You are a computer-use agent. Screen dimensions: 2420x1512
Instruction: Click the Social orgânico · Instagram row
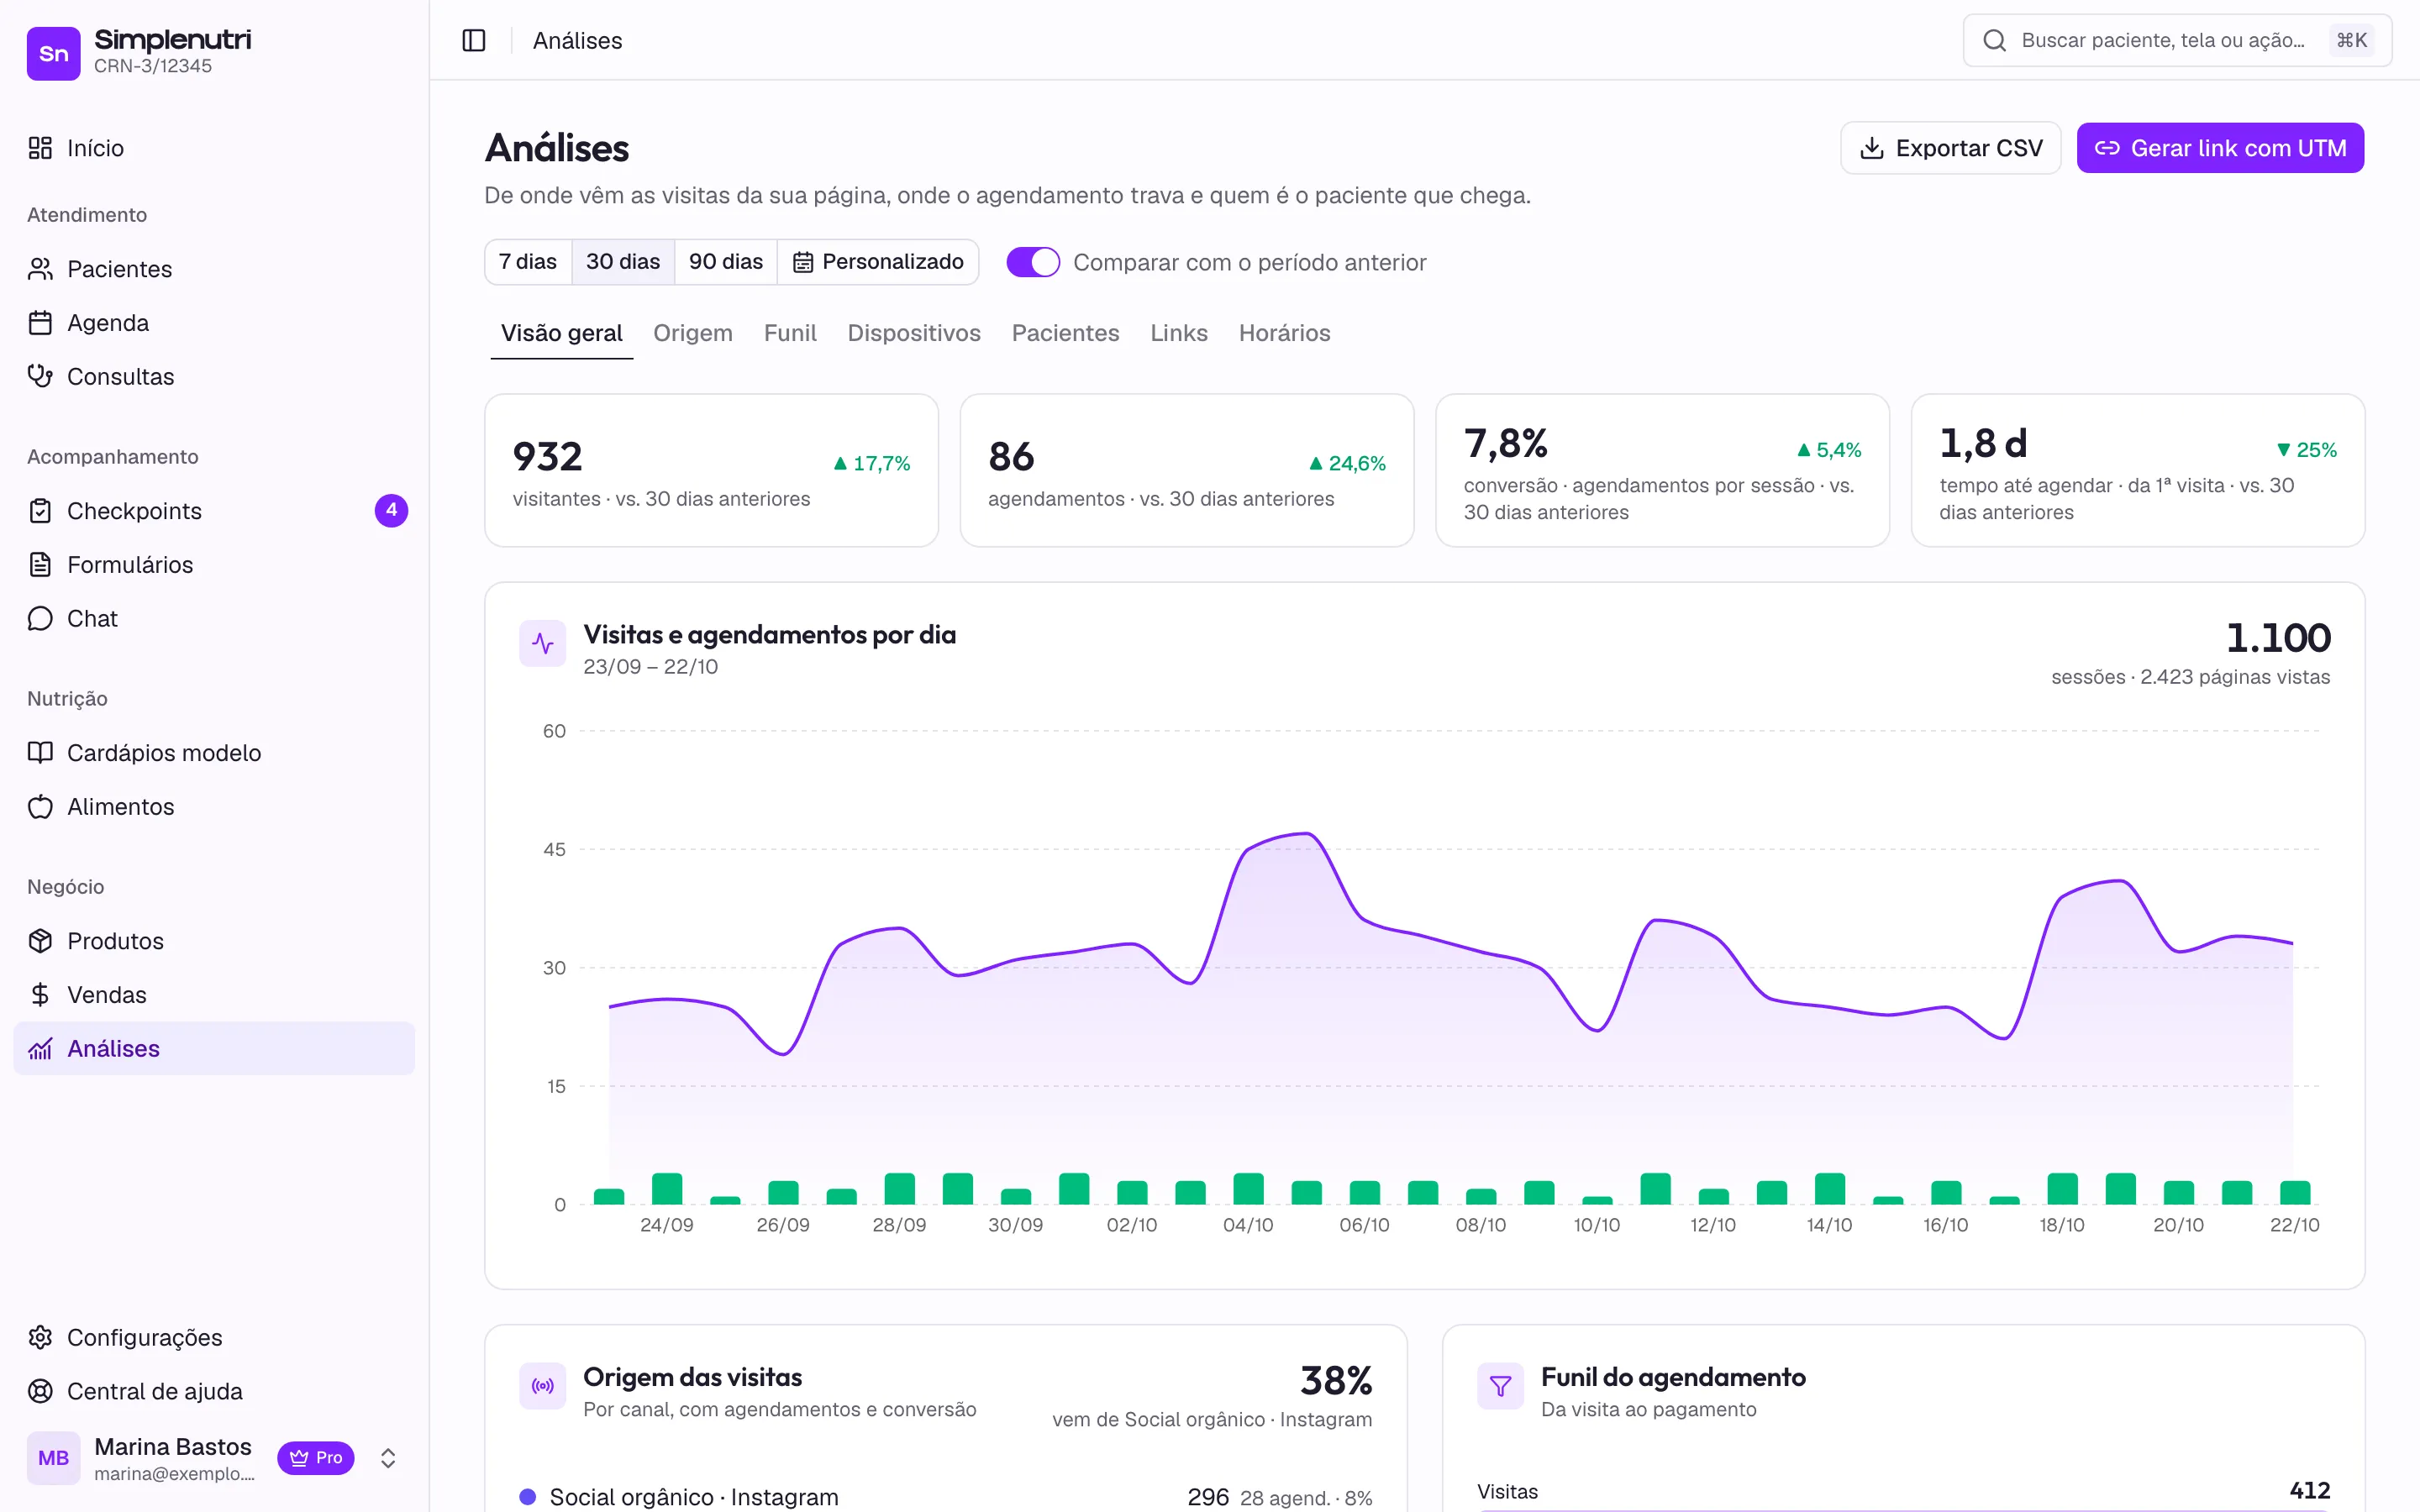point(946,1497)
